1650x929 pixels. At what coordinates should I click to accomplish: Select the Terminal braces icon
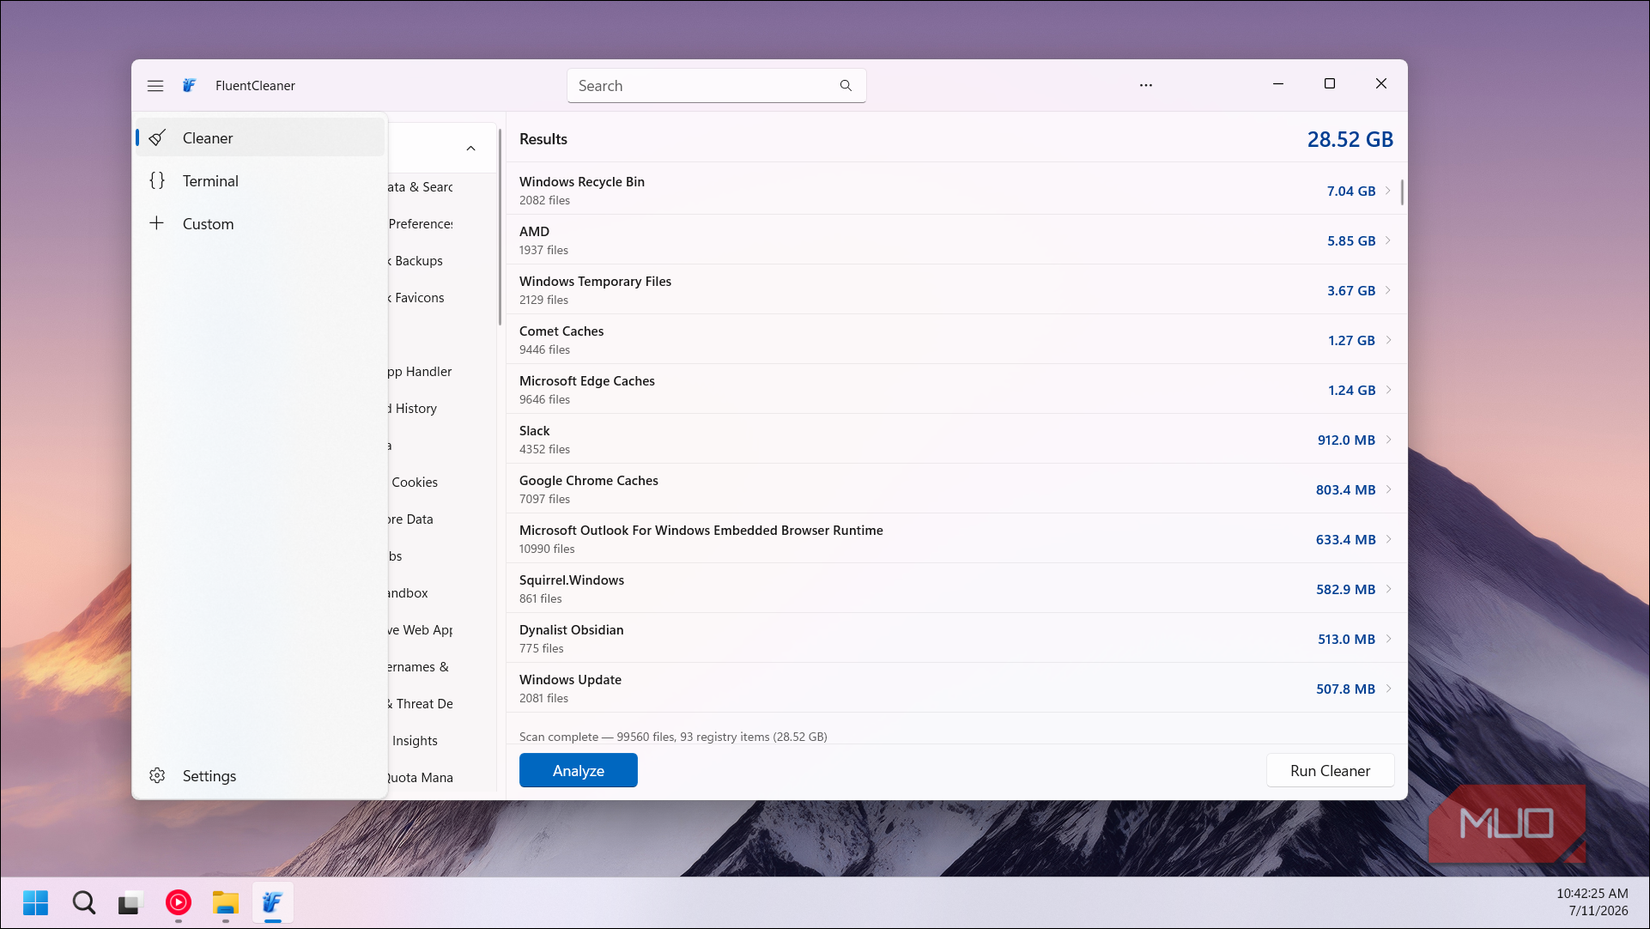[157, 181]
